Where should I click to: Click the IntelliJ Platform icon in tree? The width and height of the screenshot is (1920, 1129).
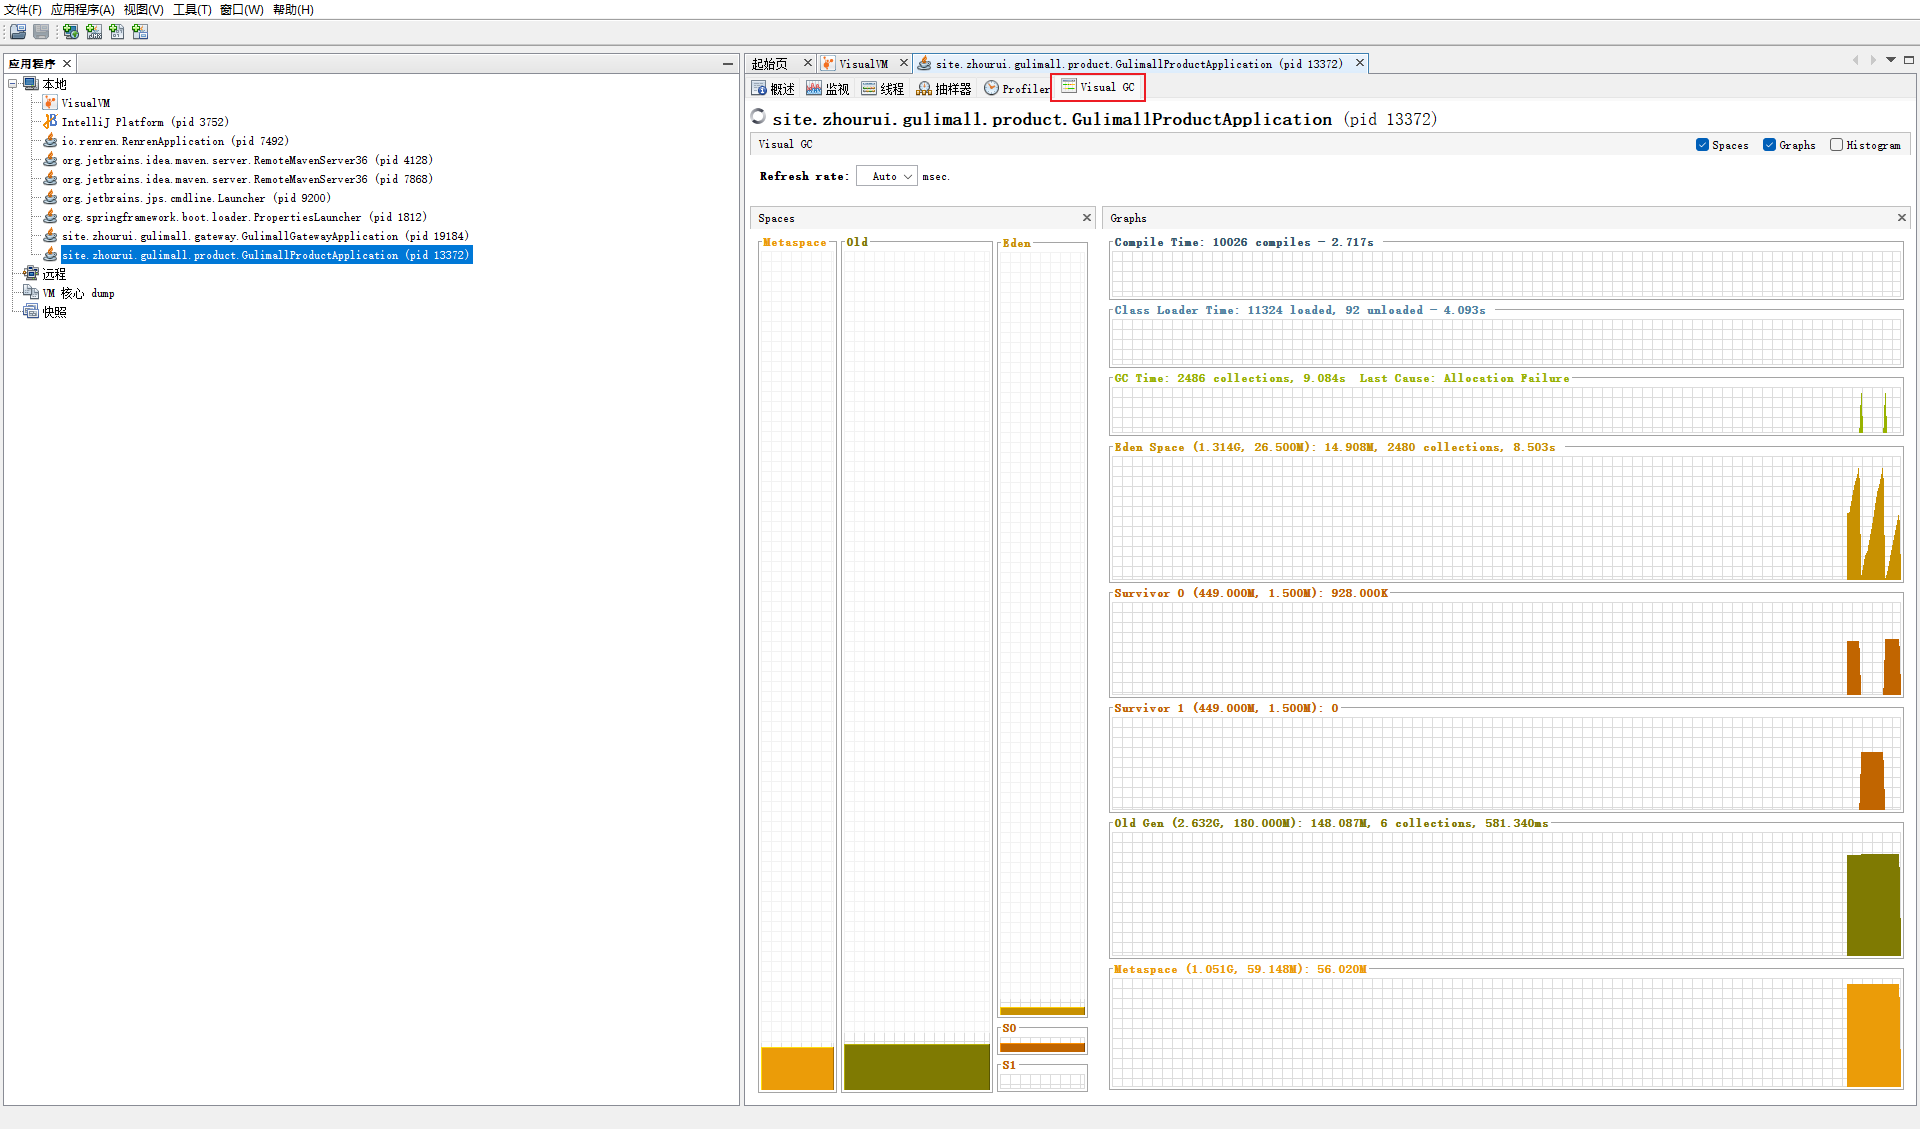[x=50, y=122]
